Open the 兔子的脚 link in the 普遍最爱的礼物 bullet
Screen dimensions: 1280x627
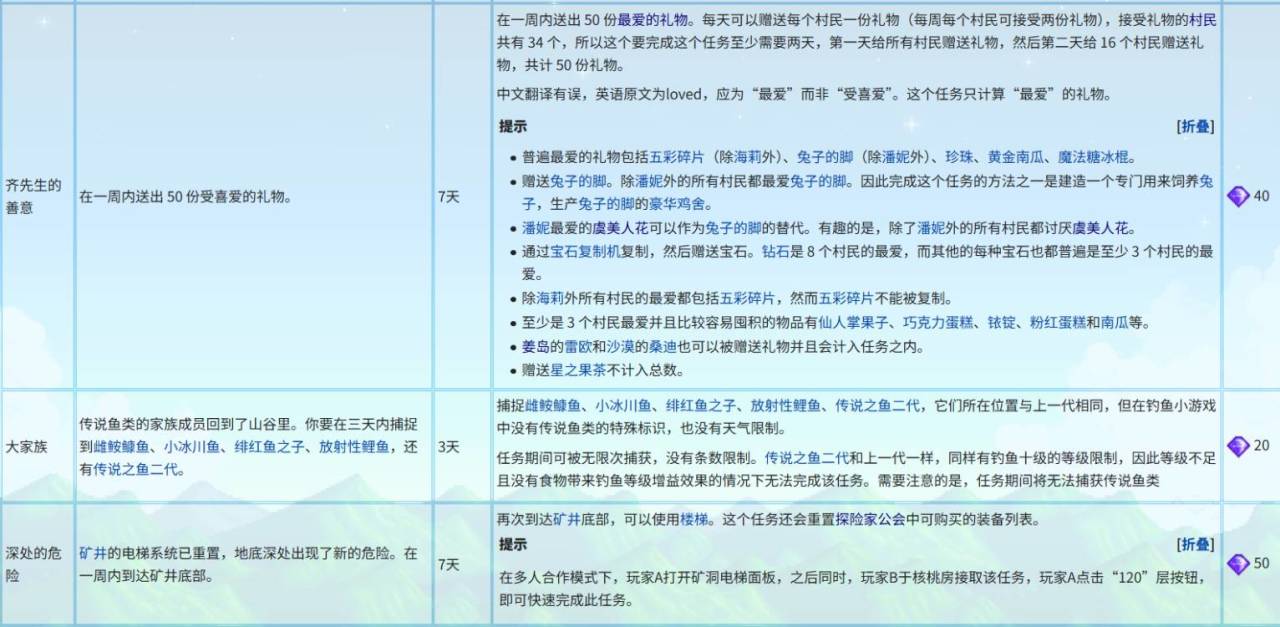pyautogui.click(x=825, y=157)
